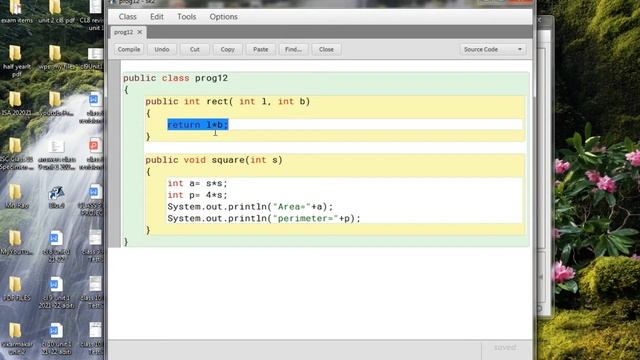Click the println "Area=" statement

tap(250, 207)
